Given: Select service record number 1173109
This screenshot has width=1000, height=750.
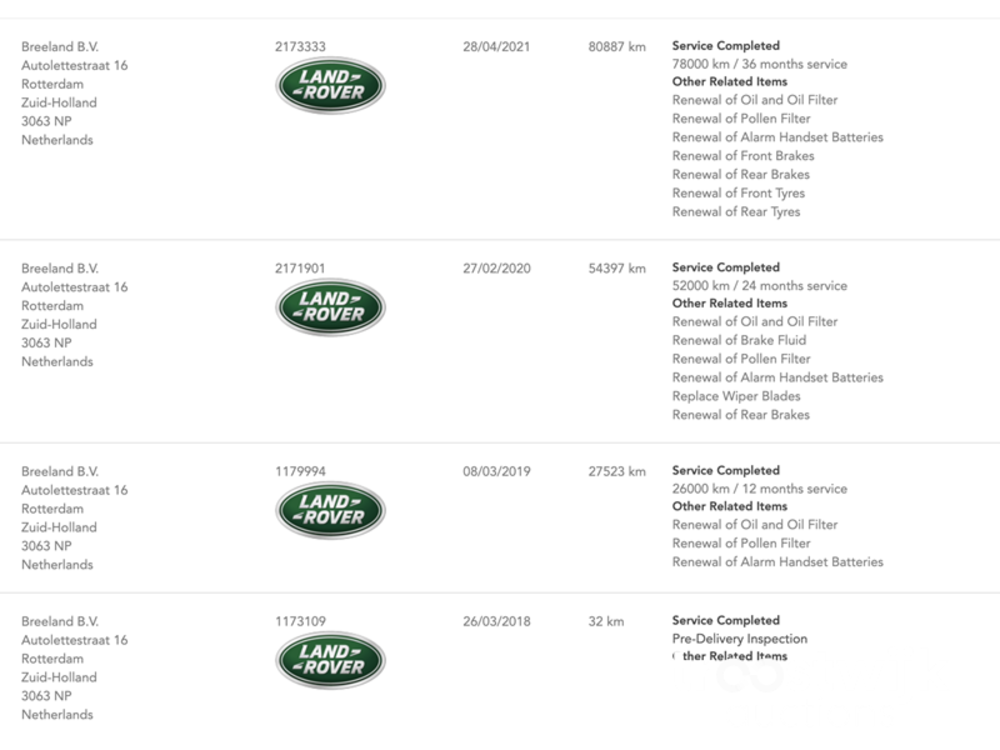Looking at the screenshot, I should coord(300,621).
